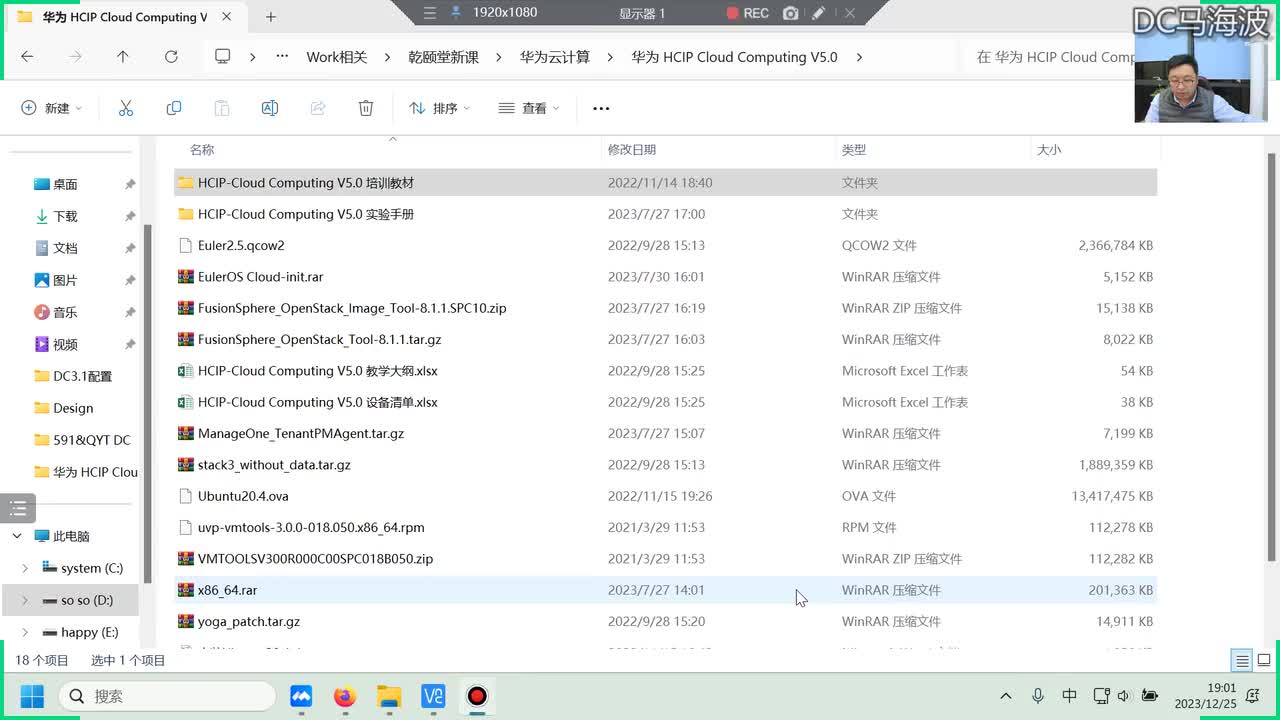The height and width of the screenshot is (720, 1280).
Task: Click the taskbar 搜索 search box
Action: pos(167,696)
